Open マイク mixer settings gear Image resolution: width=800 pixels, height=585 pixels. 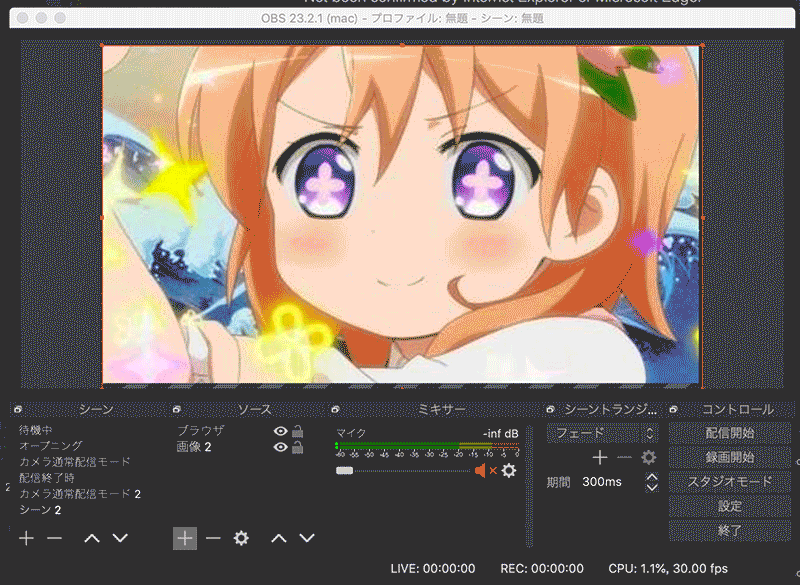click(x=509, y=470)
